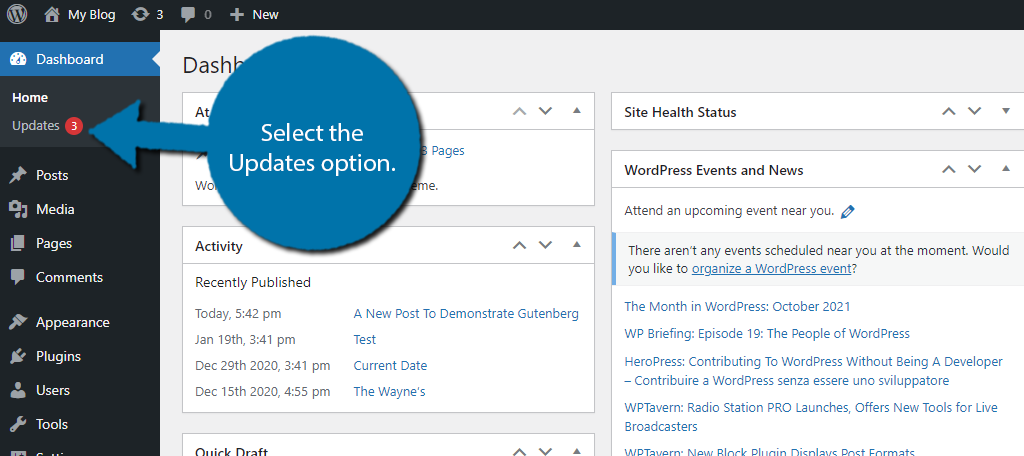Open the comments bubble in admin bar
Screen dimensions: 1024x456
point(188,15)
